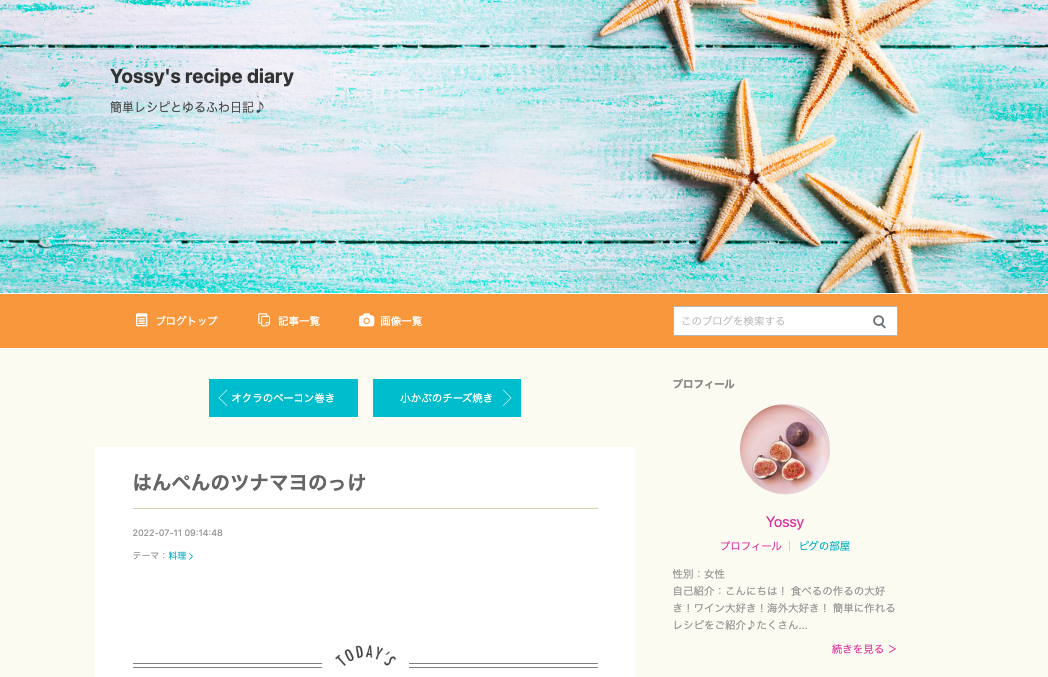The width and height of the screenshot is (1048, 677).
Task: Open the 記事一覧 menu item
Action: coord(289,321)
